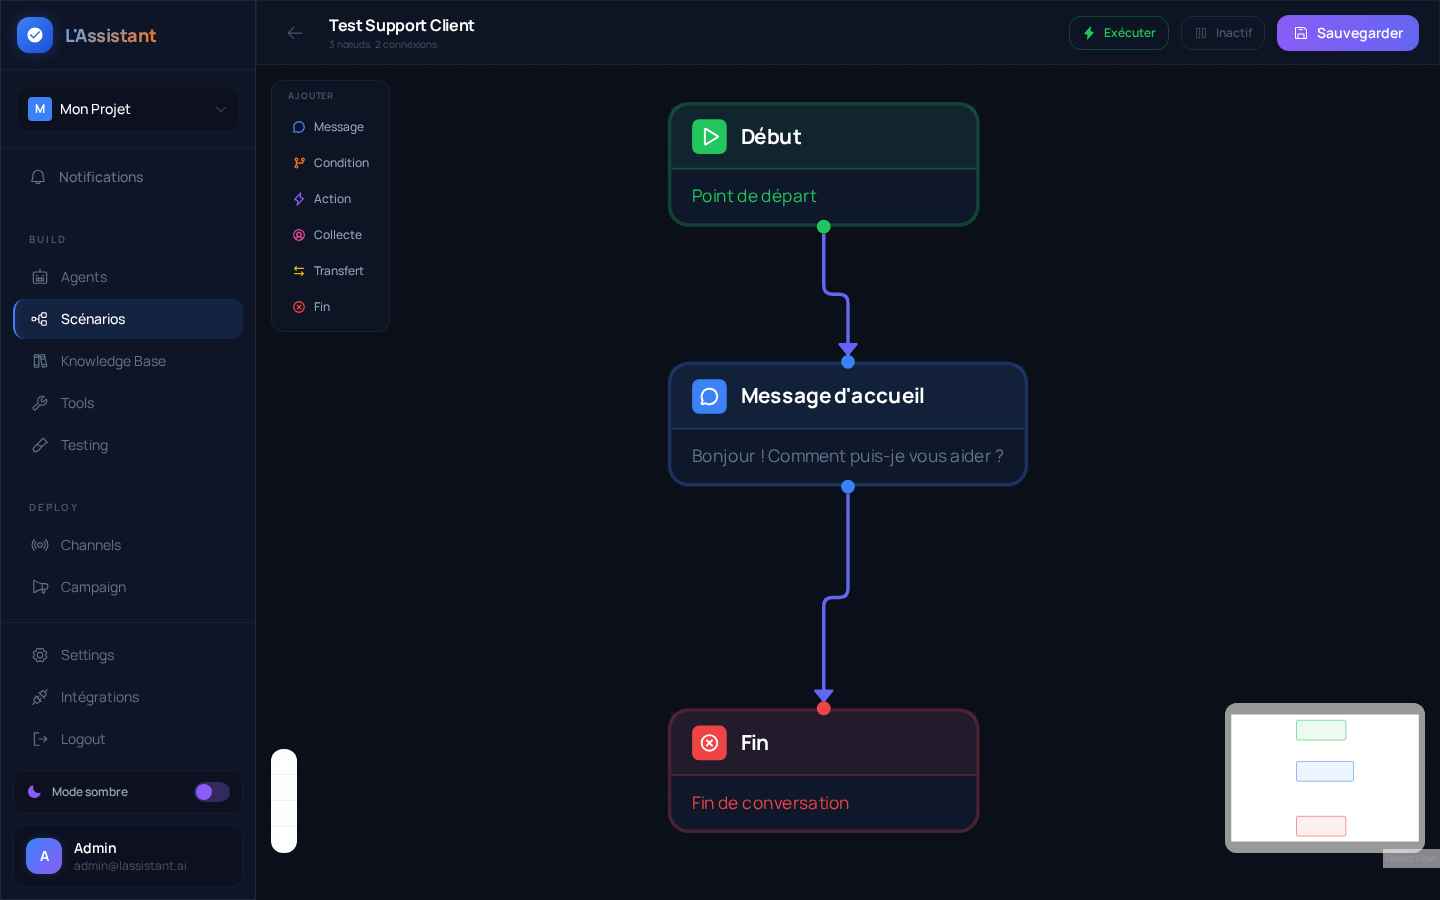Click the back arrow beside Test Support Client

point(294,33)
